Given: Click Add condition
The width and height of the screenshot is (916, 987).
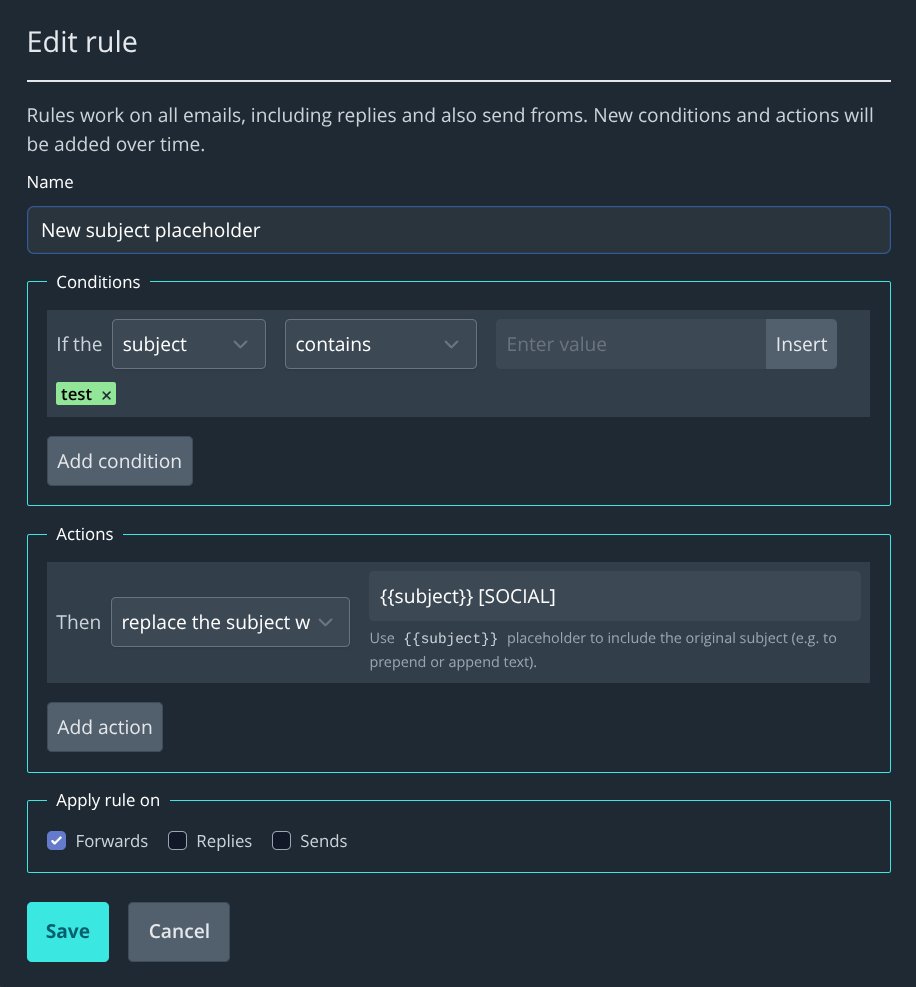Looking at the screenshot, I should click(x=120, y=461).
